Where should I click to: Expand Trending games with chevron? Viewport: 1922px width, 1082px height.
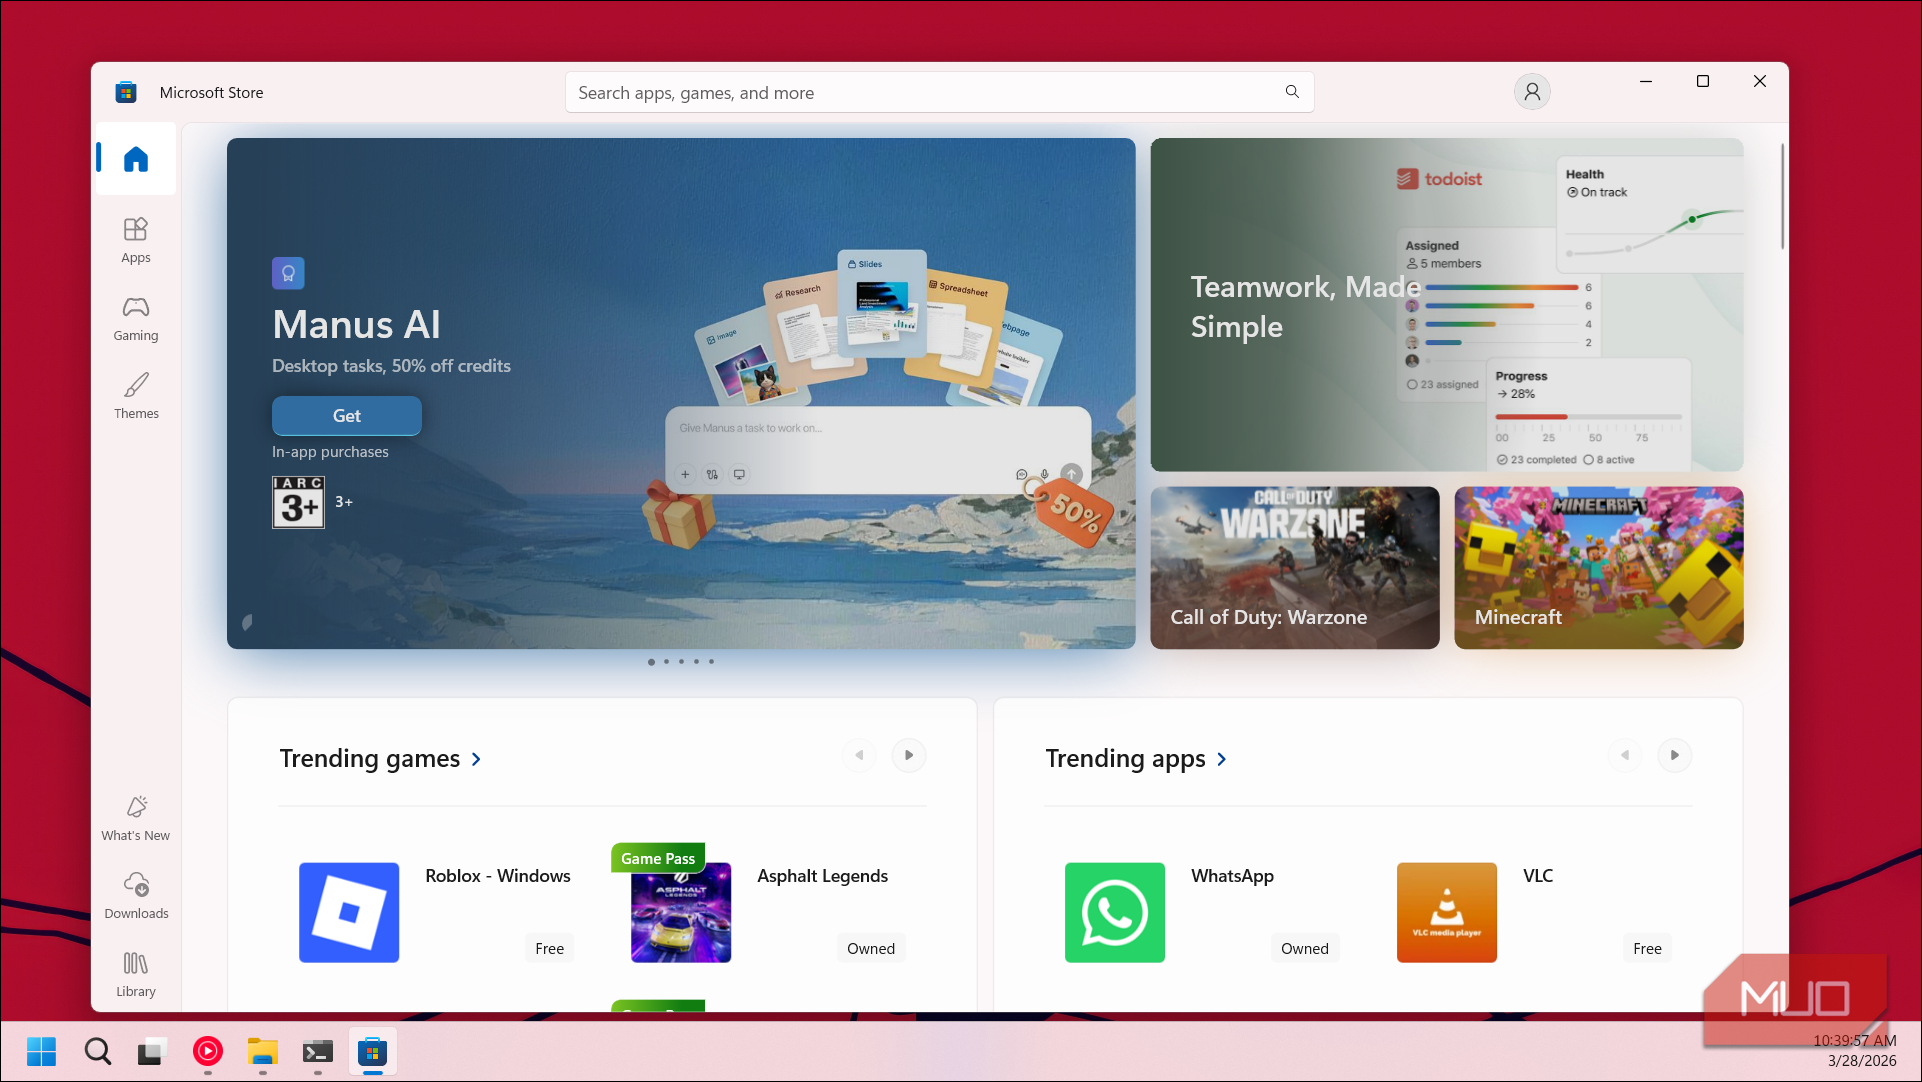476,760
